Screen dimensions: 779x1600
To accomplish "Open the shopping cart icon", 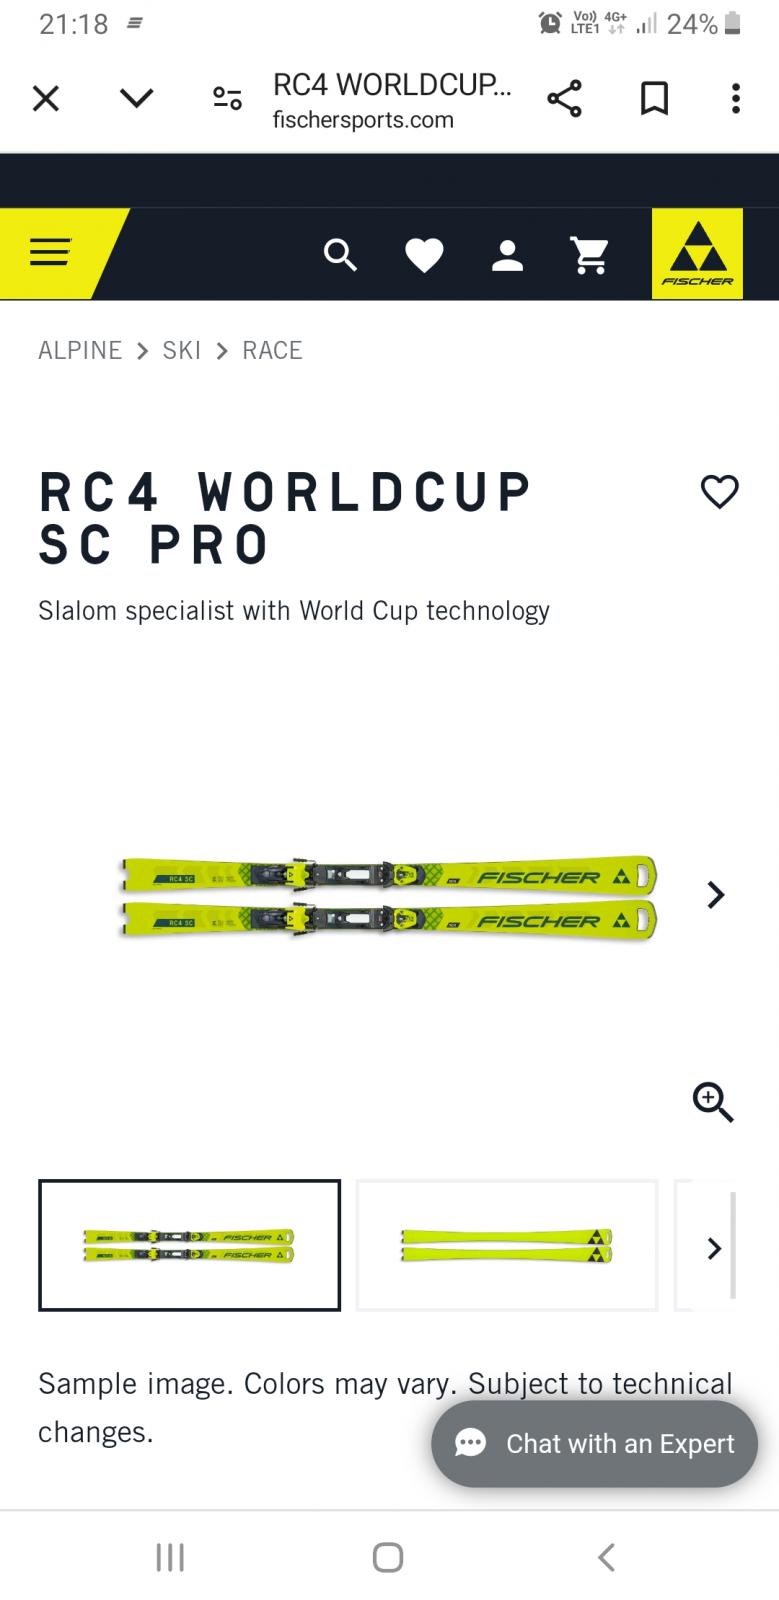I will [x=590, y=256].
